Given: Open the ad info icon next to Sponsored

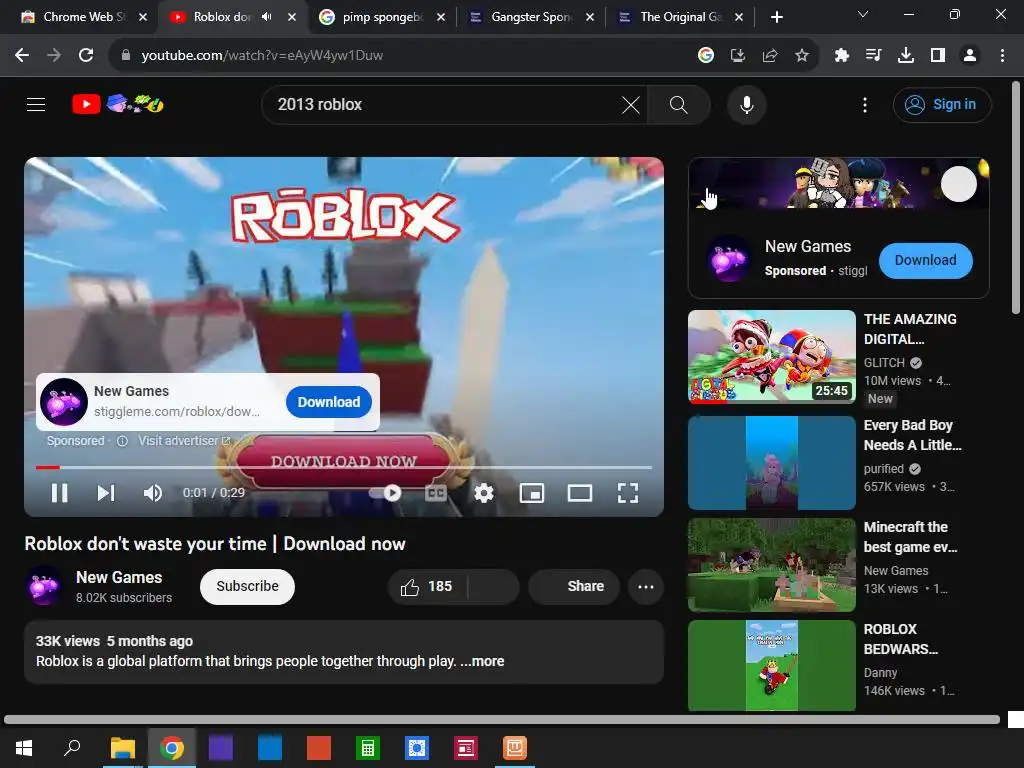Looking at the screenshot, I should click(x=122, y=441).
